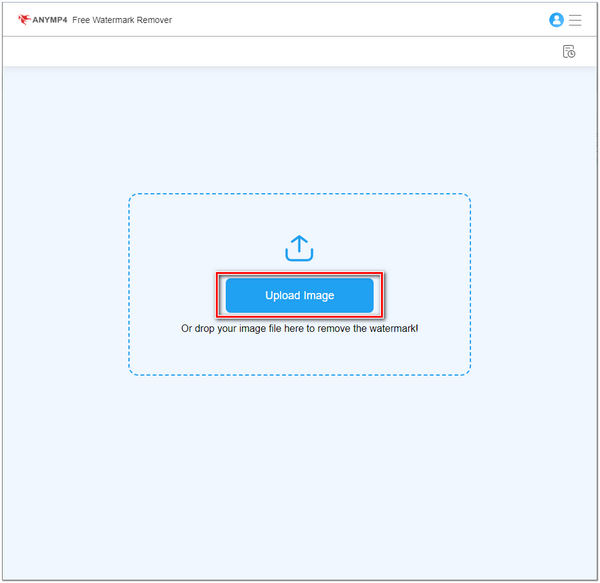Open the hamburger menu in the header
Image resolution: width=600 pixels, height=583 pixels.
[x=576, y=20]
